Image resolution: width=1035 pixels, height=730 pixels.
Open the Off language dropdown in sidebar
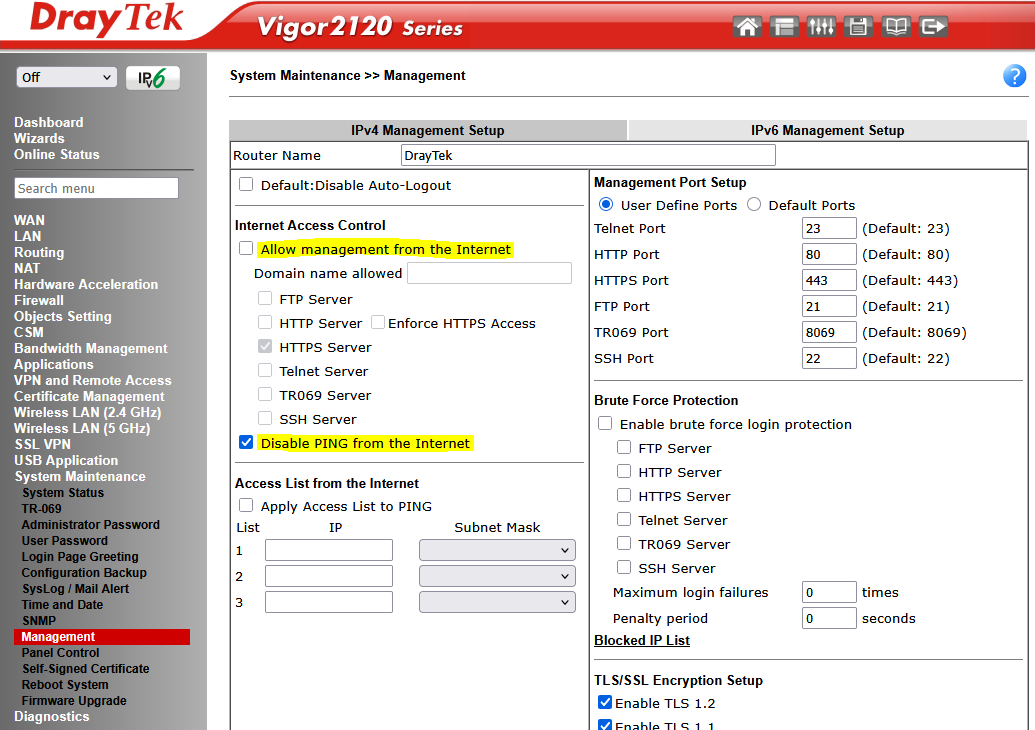pyautogui.click(x=67, y=77)
